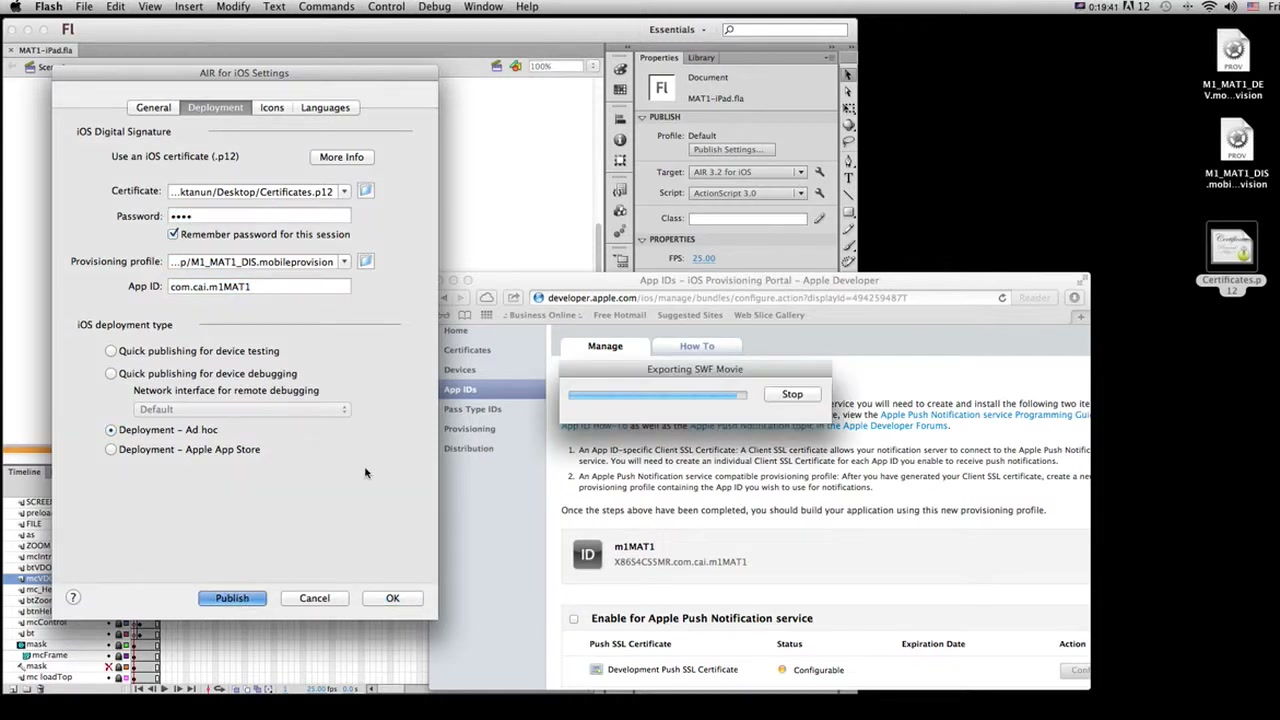Screen dimensions: 1280x720
Task: Play timeline animation
Action: [x=164, y=689]
